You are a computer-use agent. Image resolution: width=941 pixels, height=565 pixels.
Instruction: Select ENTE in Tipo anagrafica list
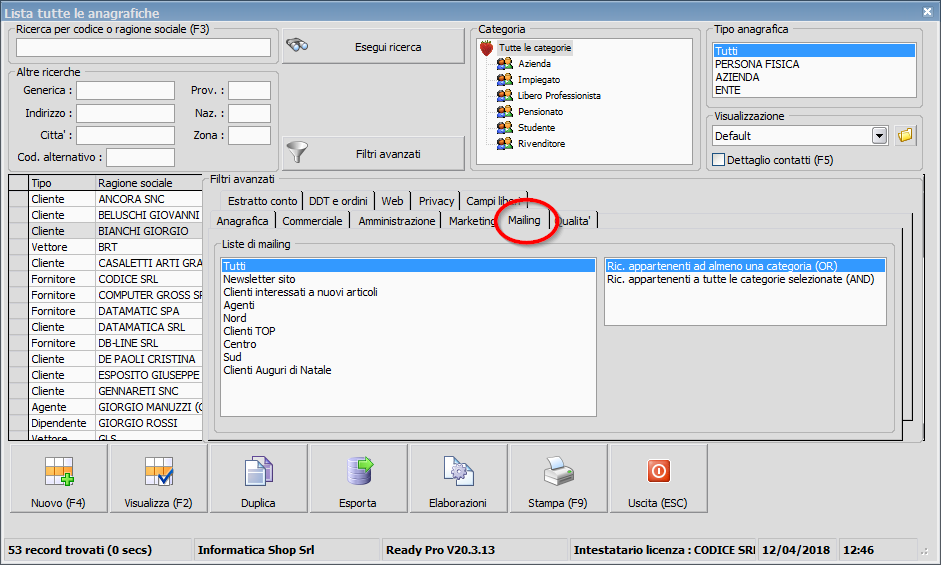pos(814,90)
